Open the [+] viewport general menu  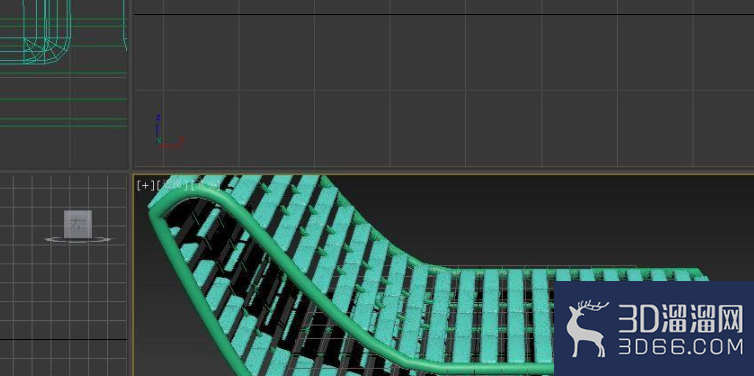click(145, 185)
